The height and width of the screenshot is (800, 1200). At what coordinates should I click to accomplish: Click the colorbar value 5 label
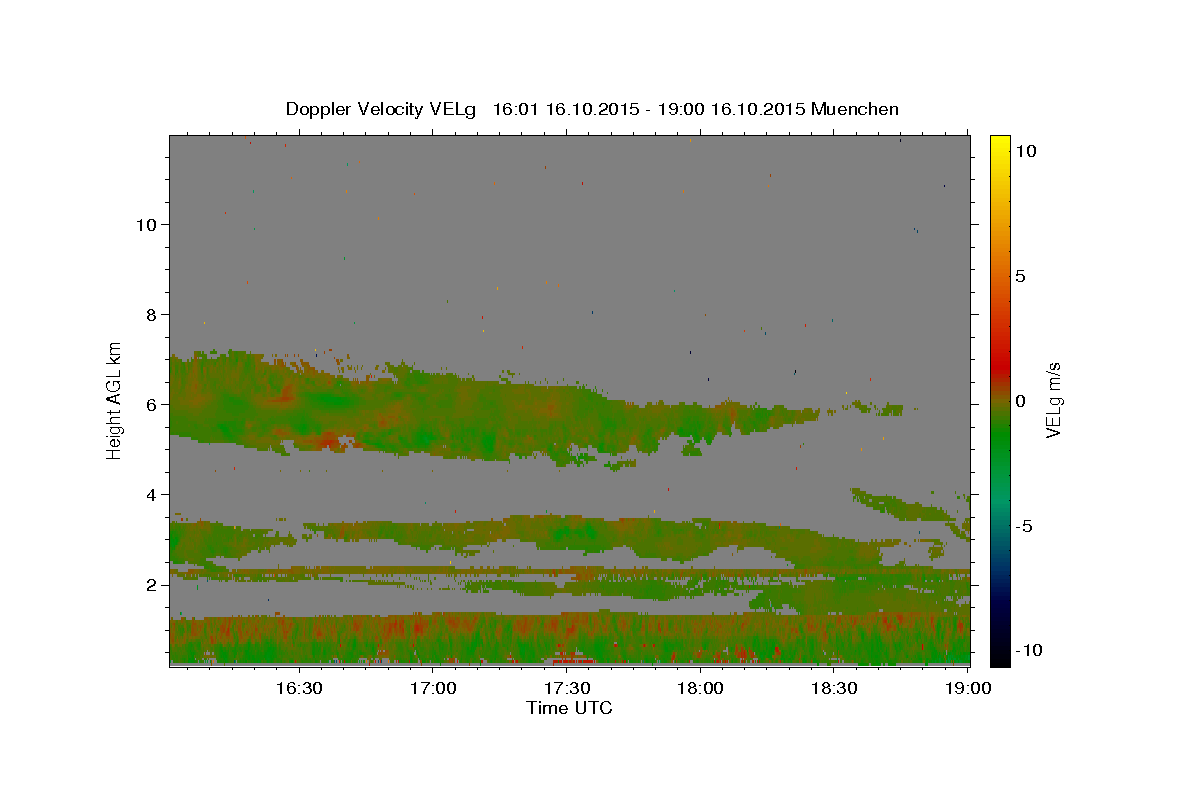[x=1020, y=276]
